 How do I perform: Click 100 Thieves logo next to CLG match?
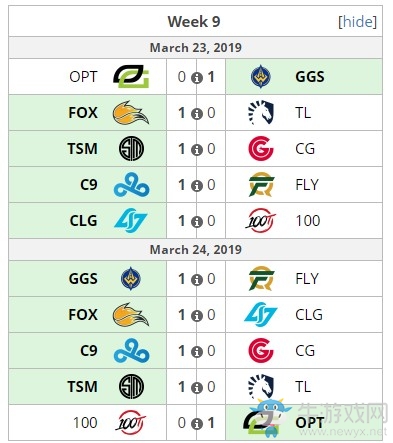[x=261, y=220]
